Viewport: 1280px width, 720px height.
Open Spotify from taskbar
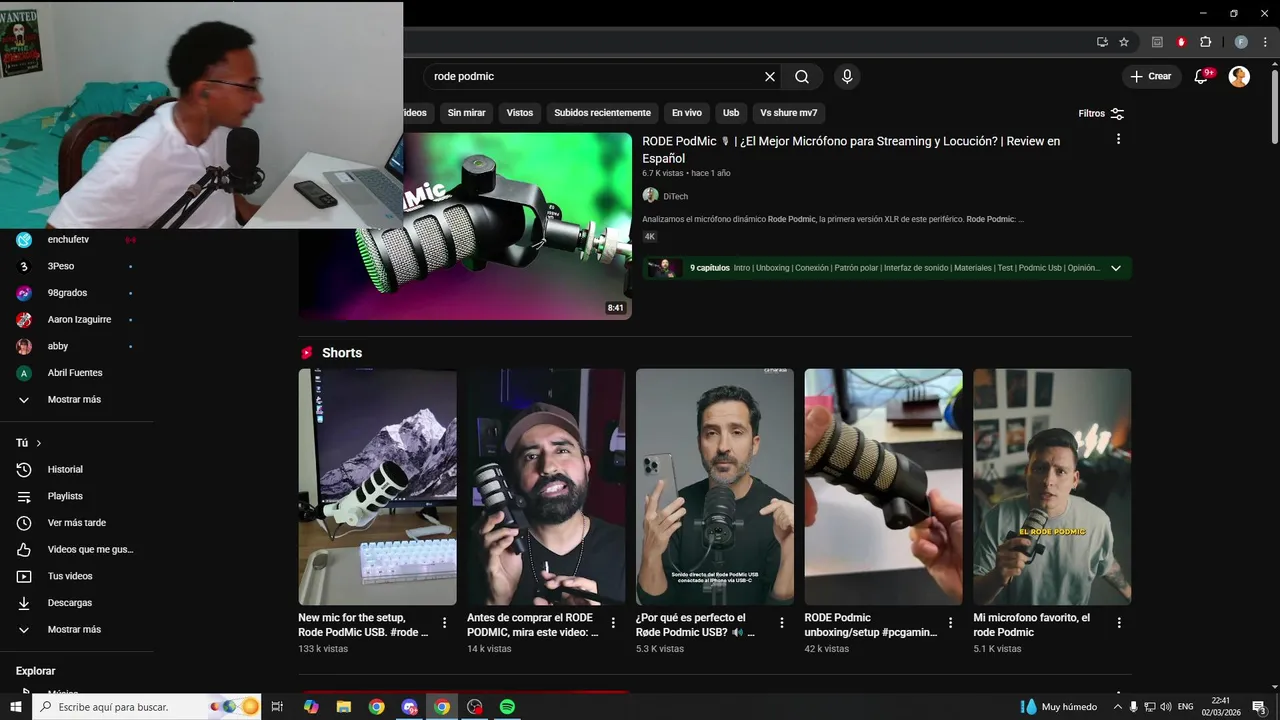[507, 707]
